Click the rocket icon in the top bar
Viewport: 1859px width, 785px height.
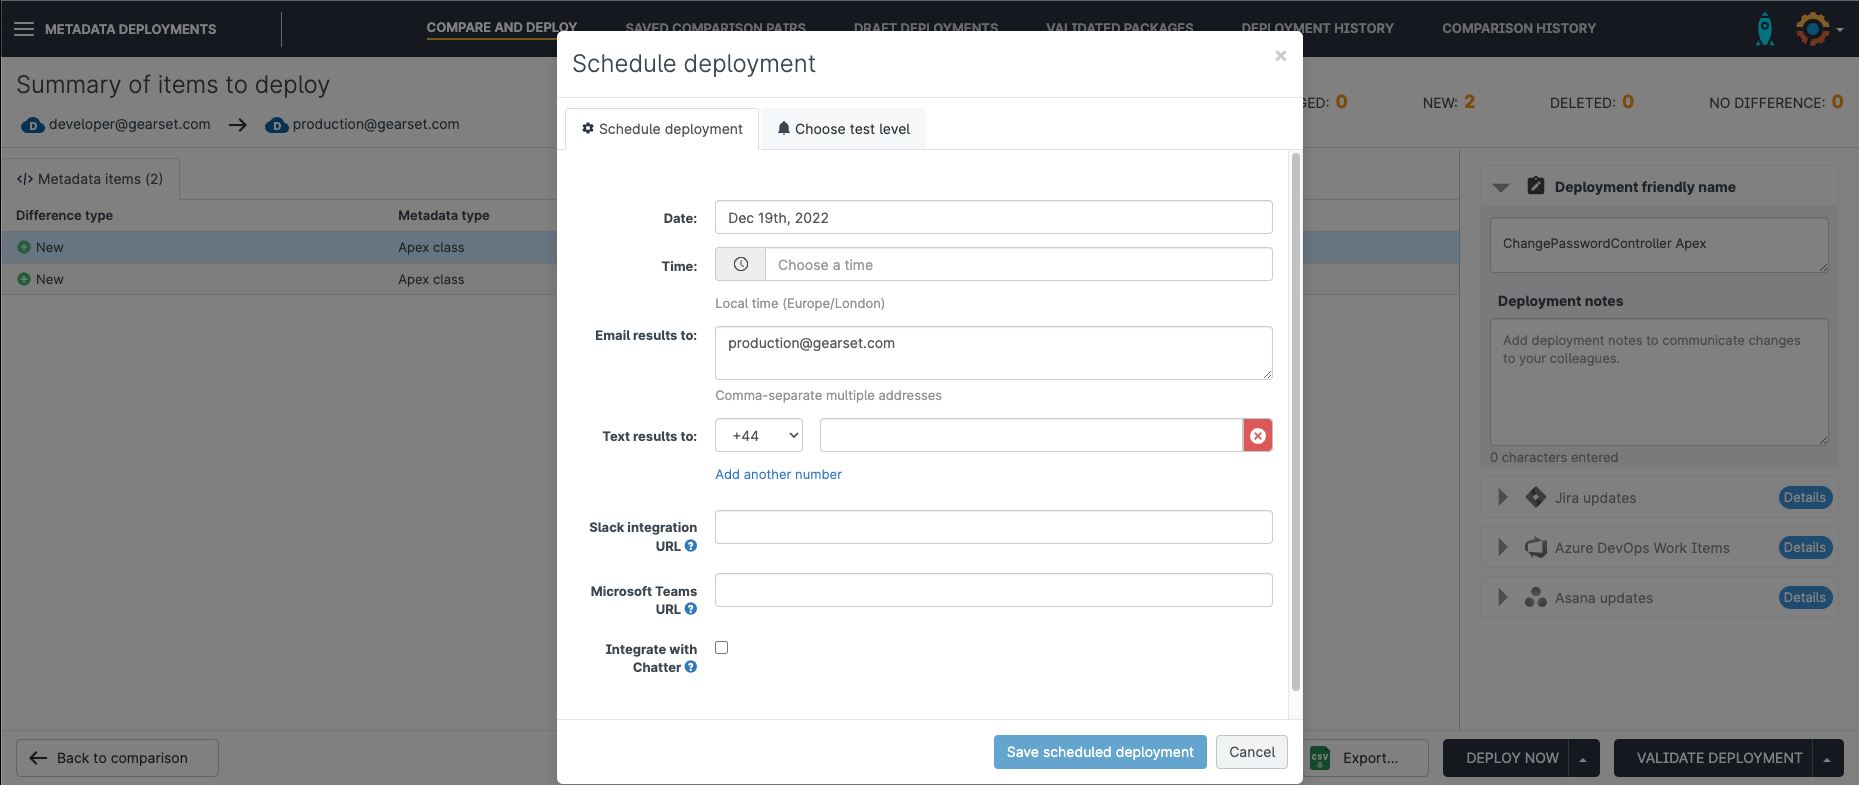point(1765,29)
